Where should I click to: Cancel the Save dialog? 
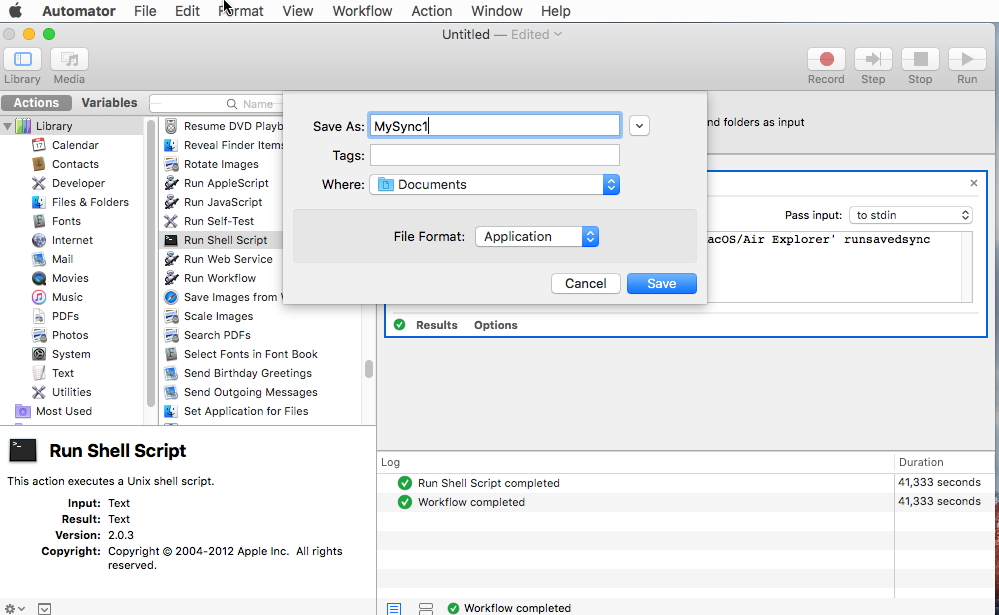[586, 284]
